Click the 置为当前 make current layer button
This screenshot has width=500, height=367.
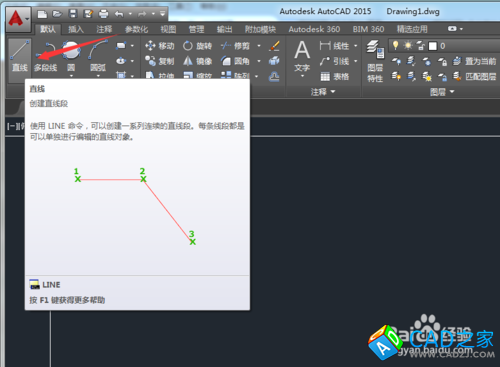click(x=475, y=61)
